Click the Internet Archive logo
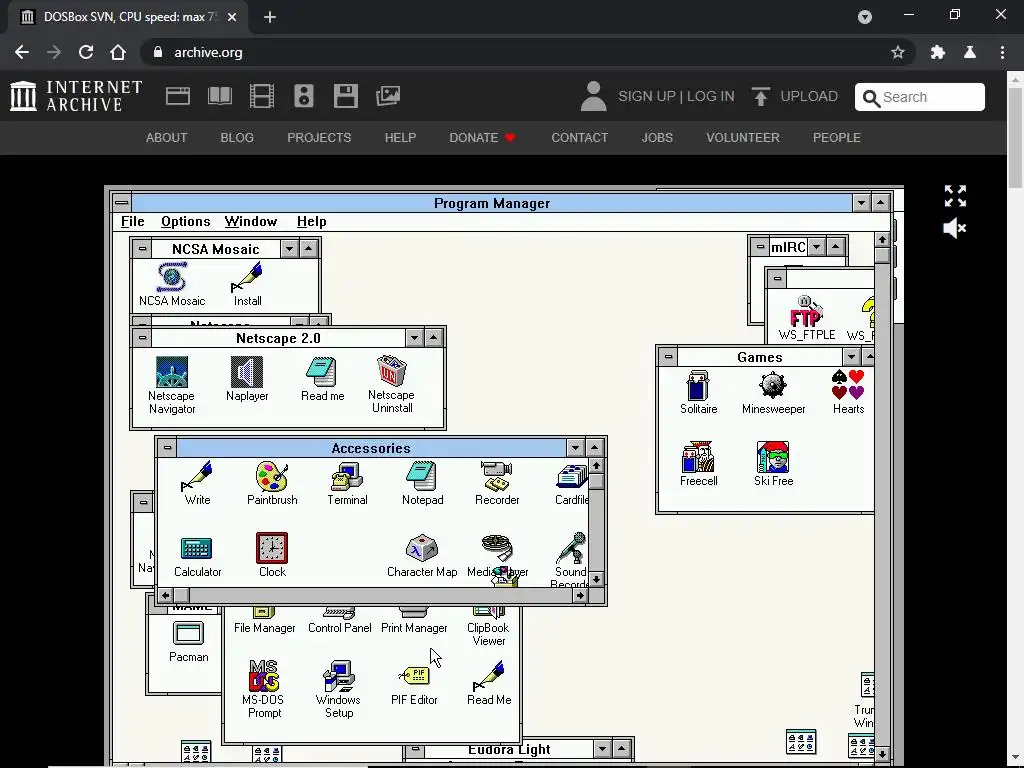This screenshot has width=1024, height=768. point(76,96)
